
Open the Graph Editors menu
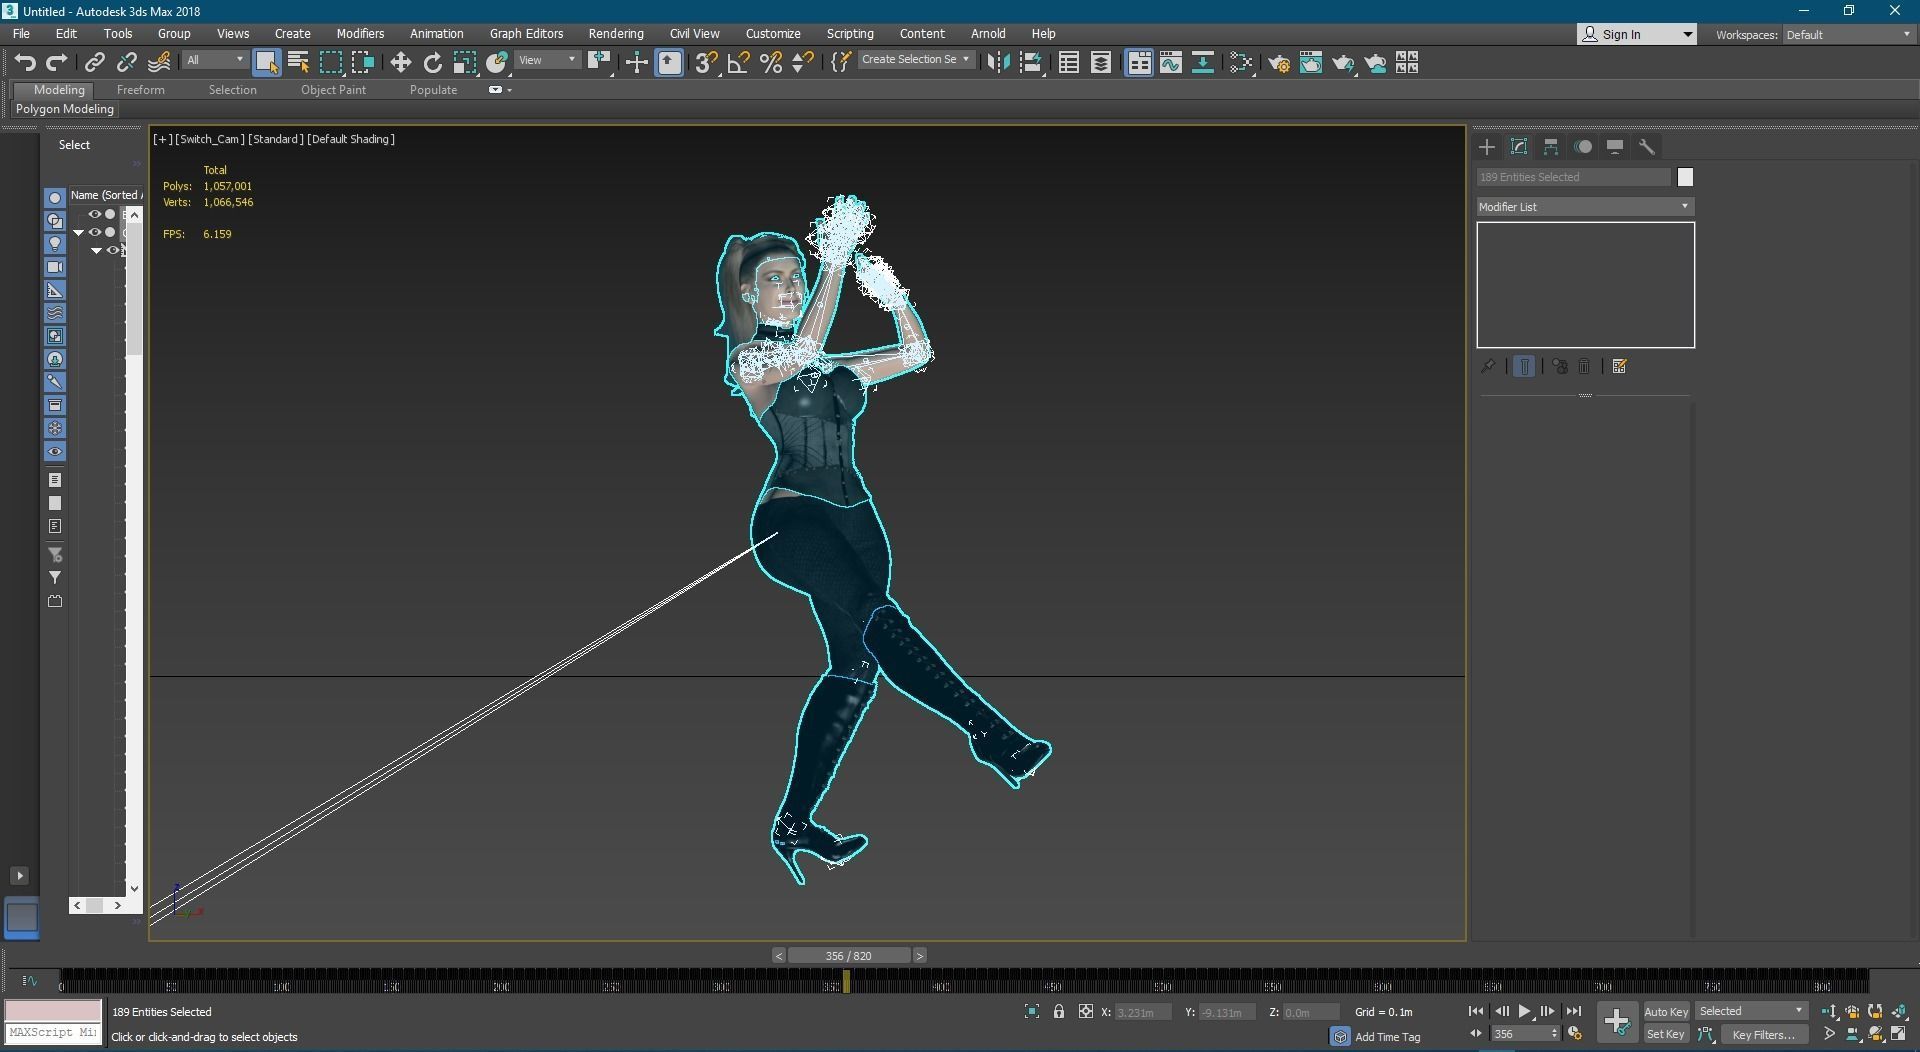pyautogui.click(x=526, y=34)
